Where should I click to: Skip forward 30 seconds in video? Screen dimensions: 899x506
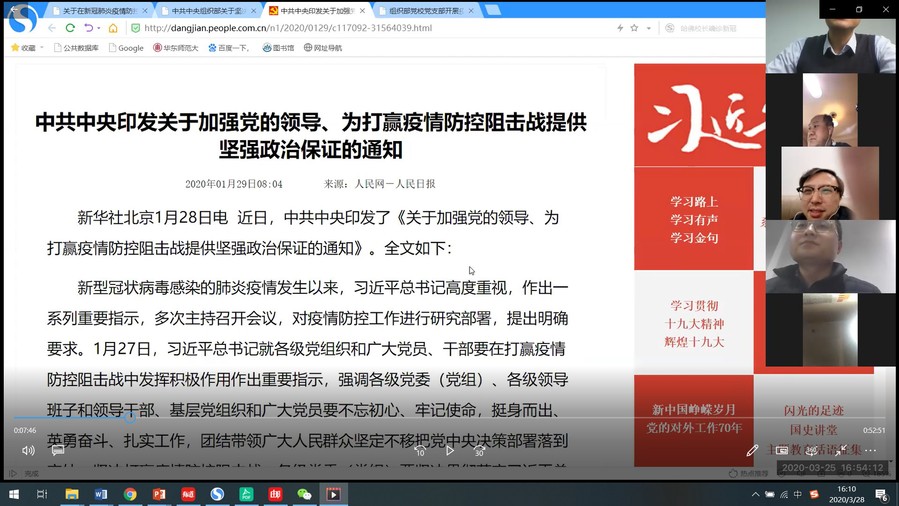tap(480, 451)
